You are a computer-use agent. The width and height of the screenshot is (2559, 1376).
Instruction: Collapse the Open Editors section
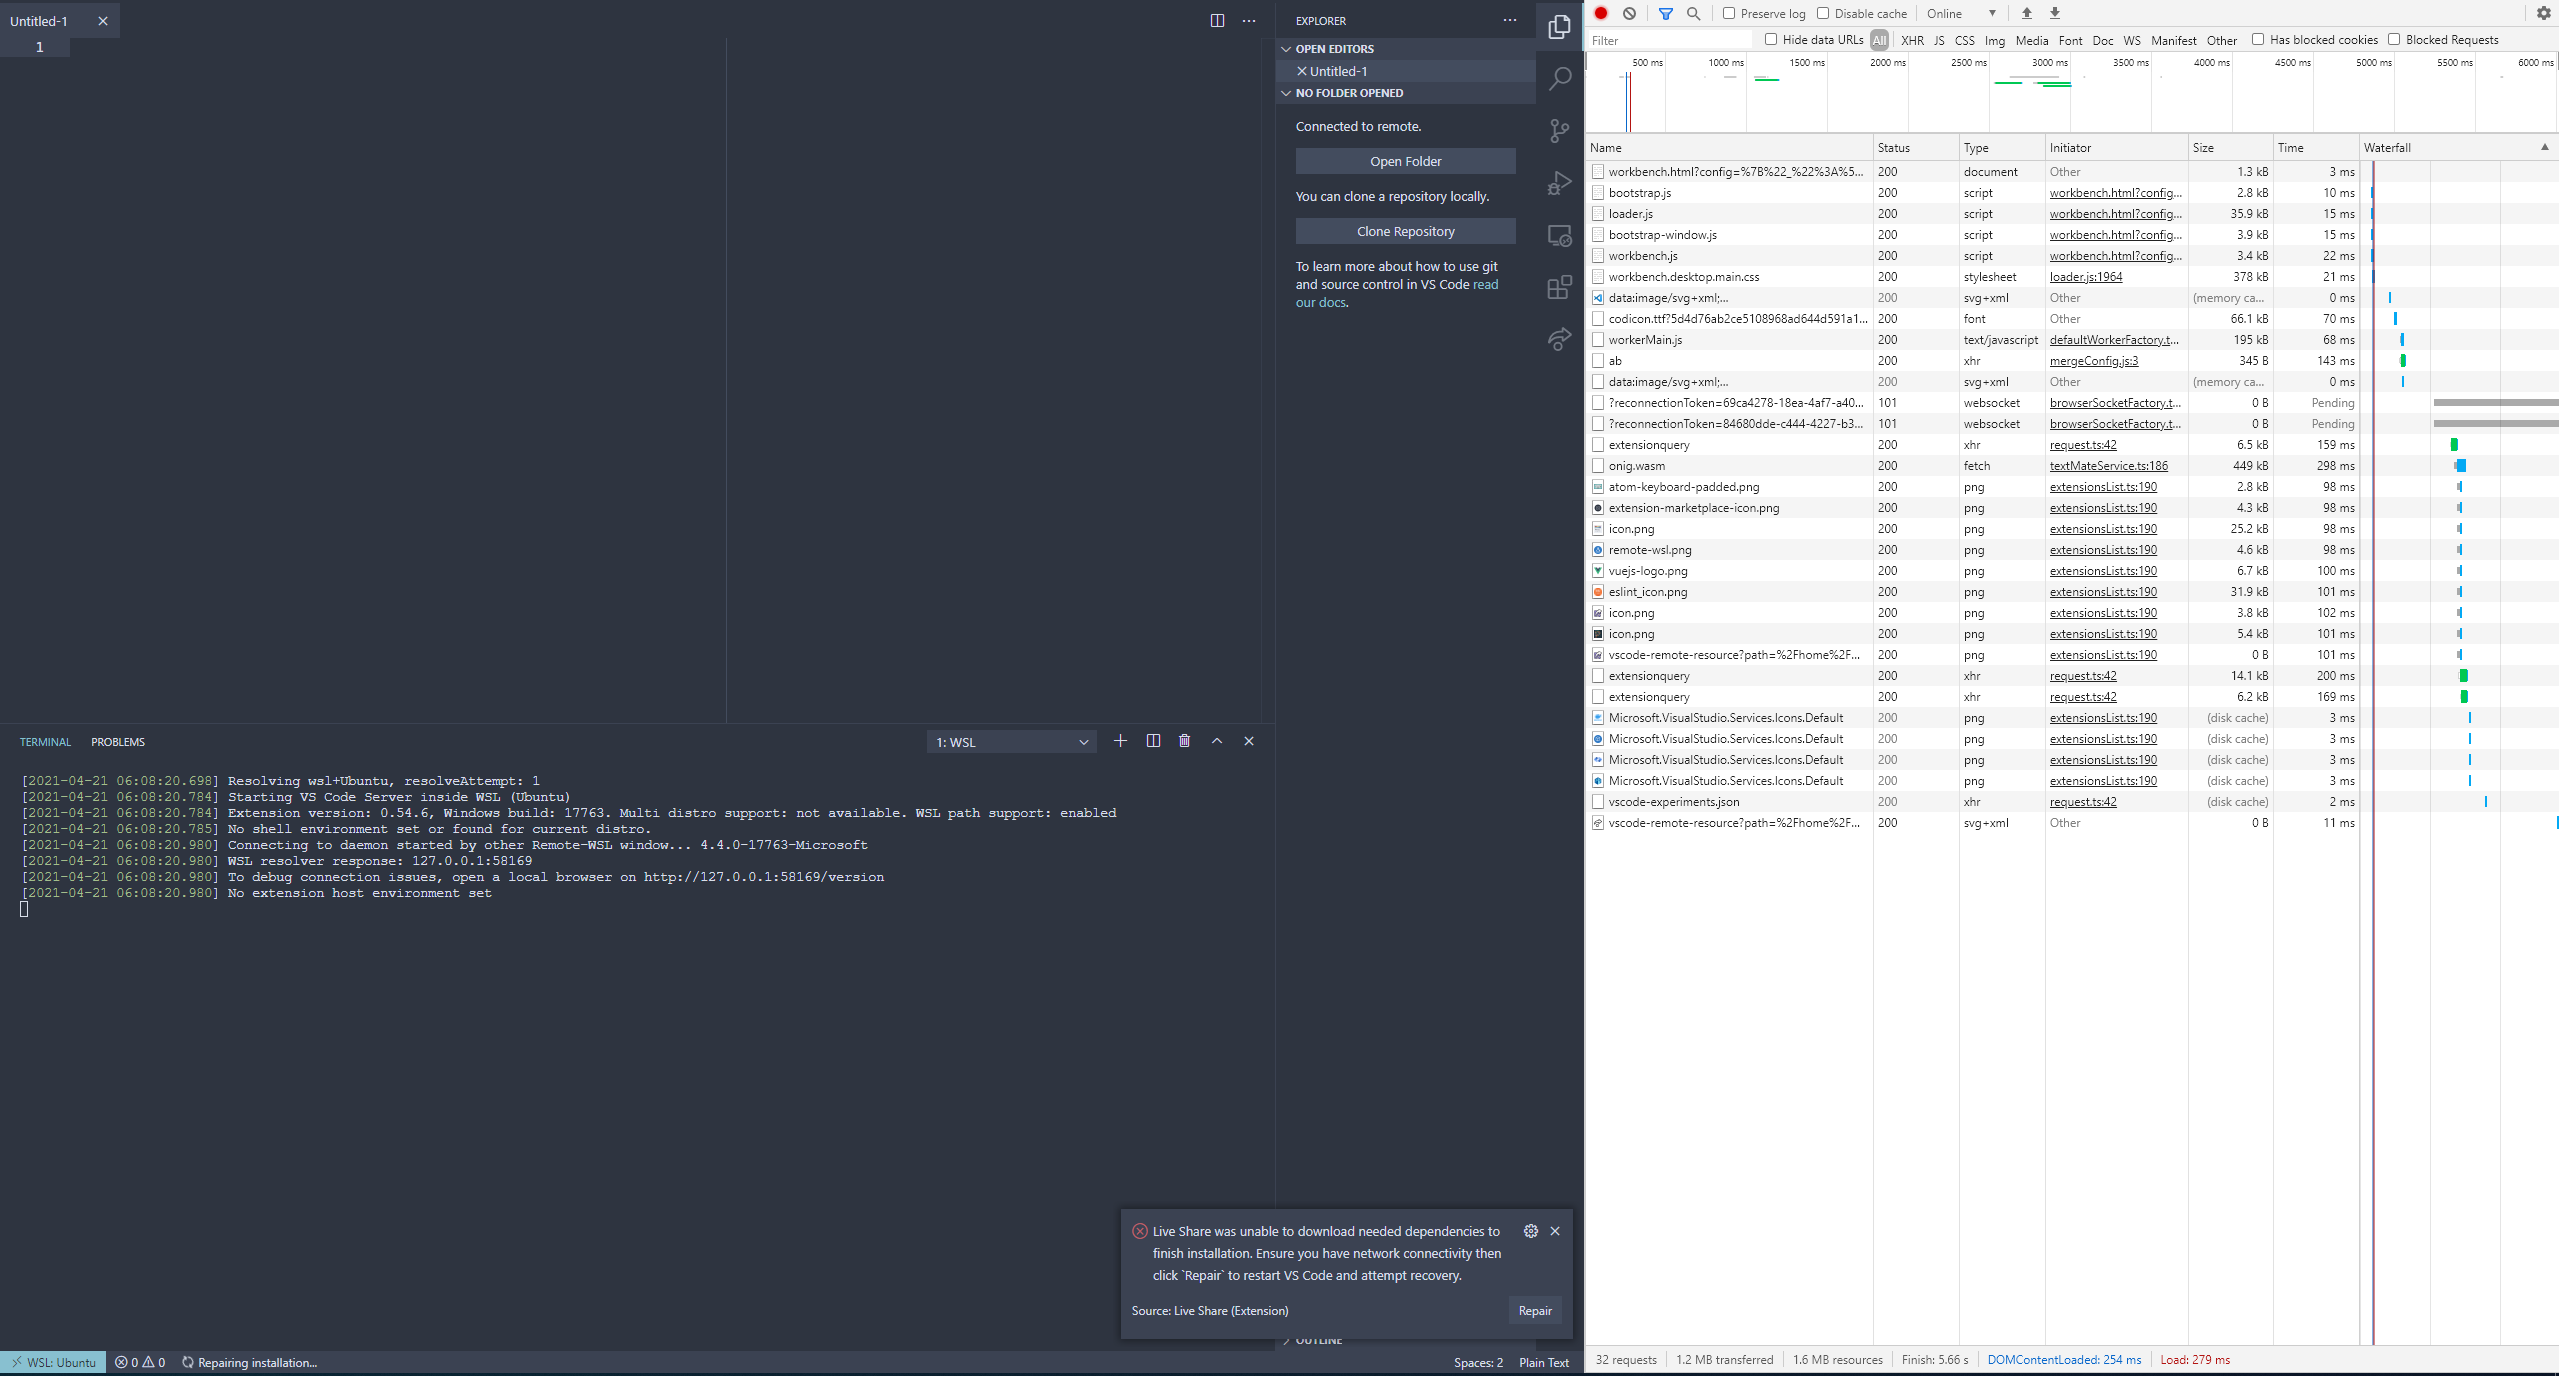click(x=1334, y=49)
